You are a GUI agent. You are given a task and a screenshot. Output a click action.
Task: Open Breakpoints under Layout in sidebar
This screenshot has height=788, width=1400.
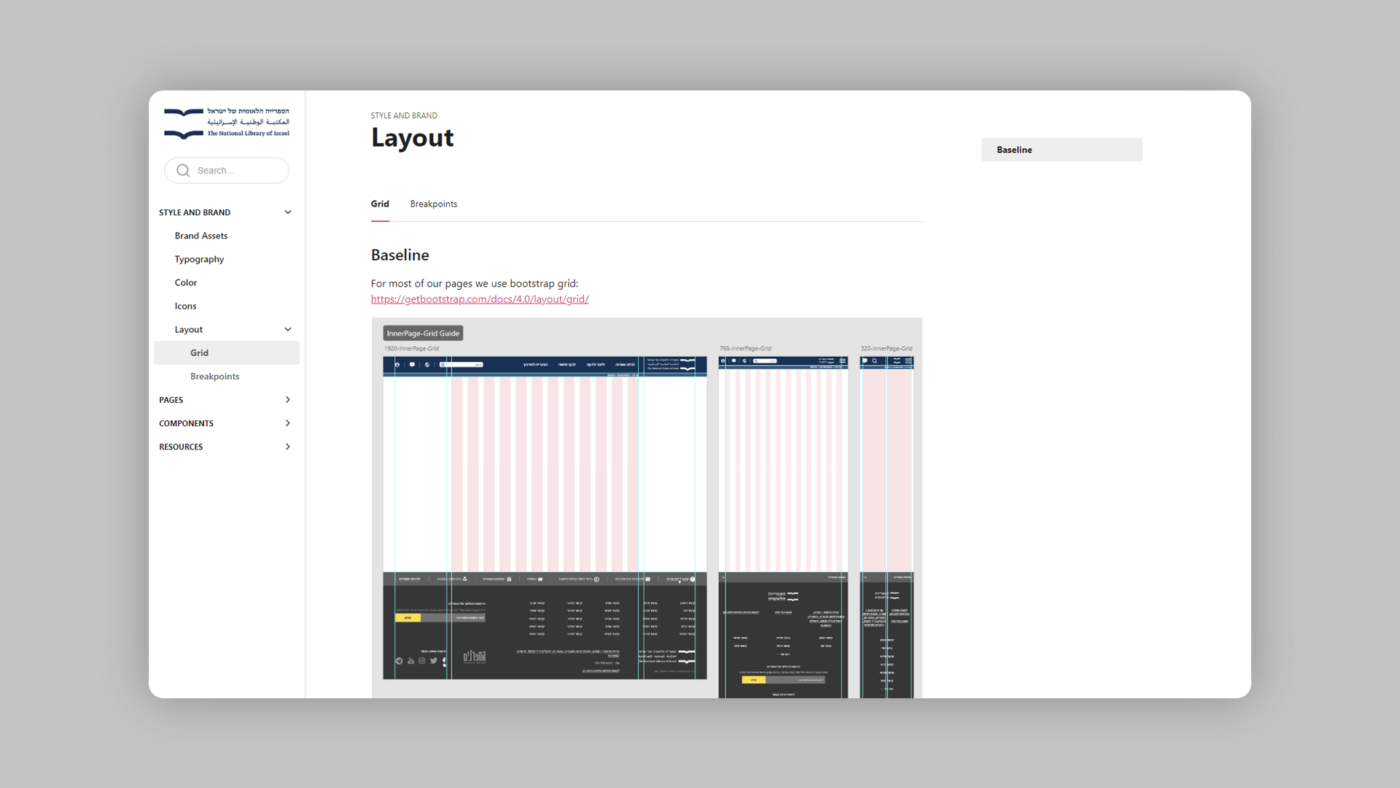(x=215, y=376)
